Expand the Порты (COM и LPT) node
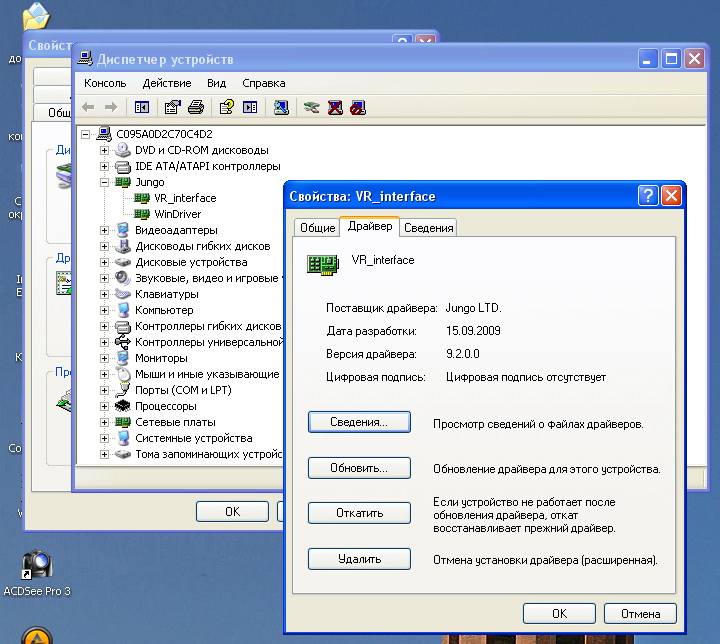Screen dimensions: 720x644 click(x=106, y=390)
